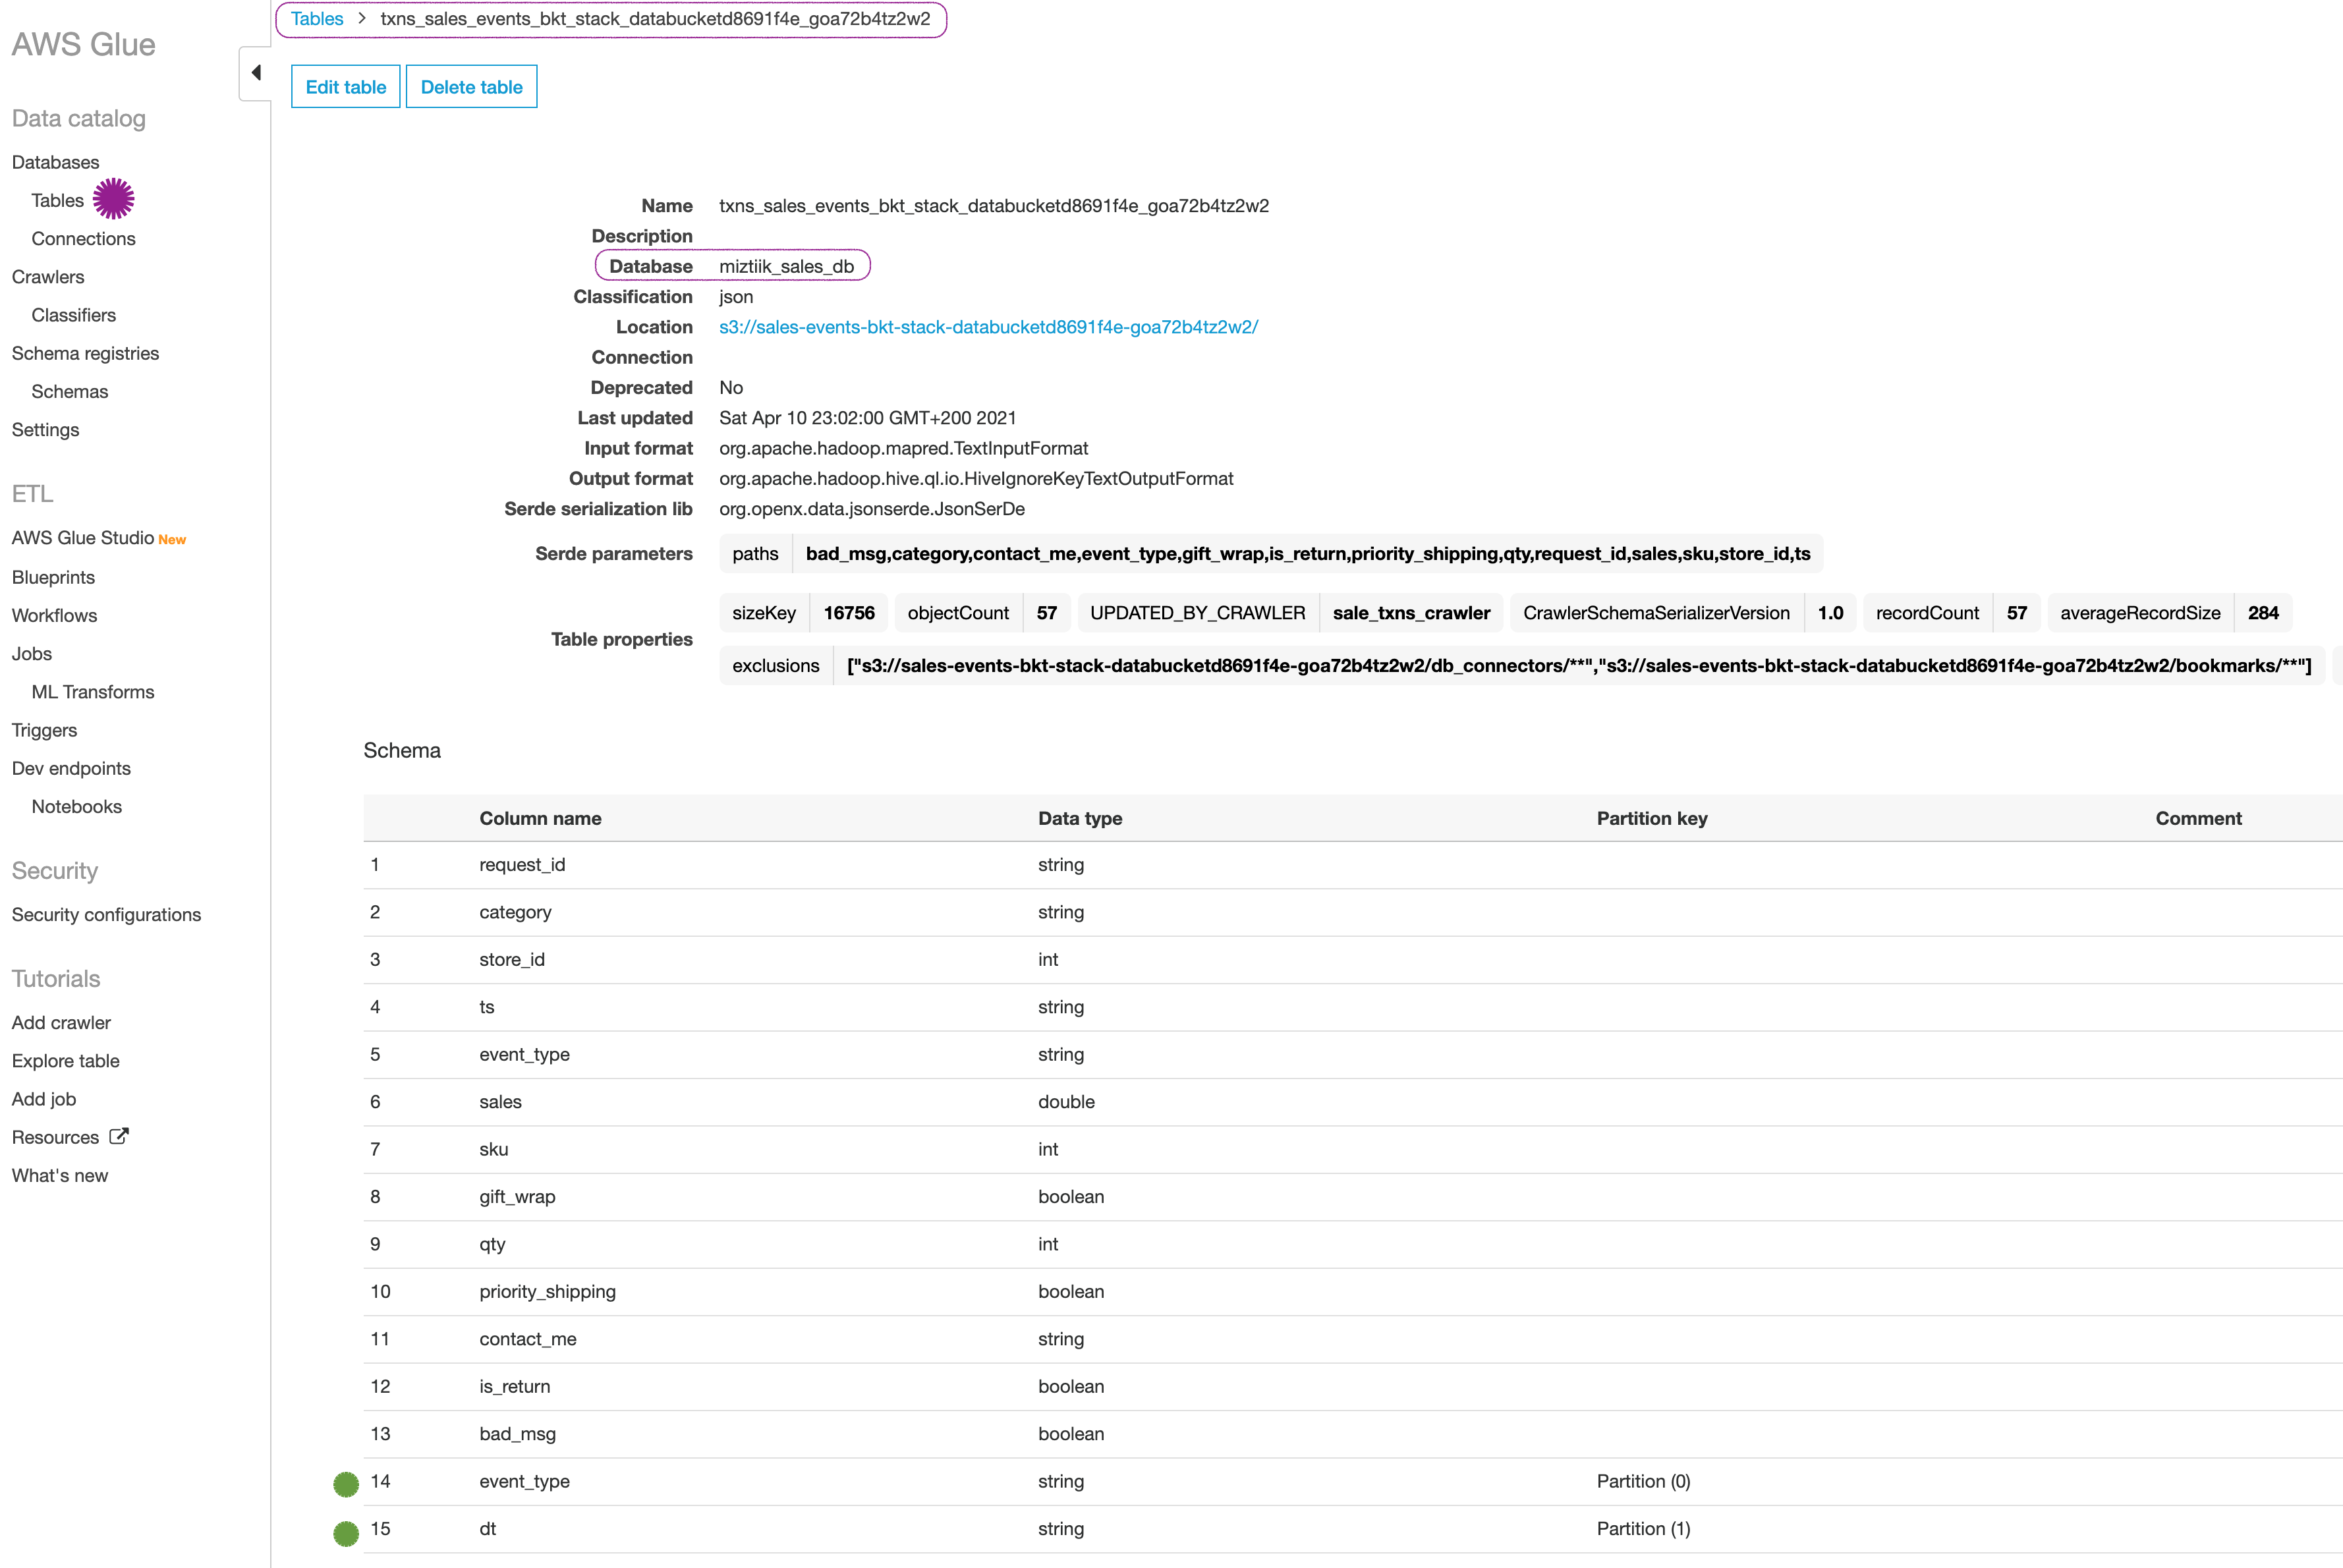Go back via the Tables breadcrumb link
The image size is (2343, 1568).
(x=316, y=19)
